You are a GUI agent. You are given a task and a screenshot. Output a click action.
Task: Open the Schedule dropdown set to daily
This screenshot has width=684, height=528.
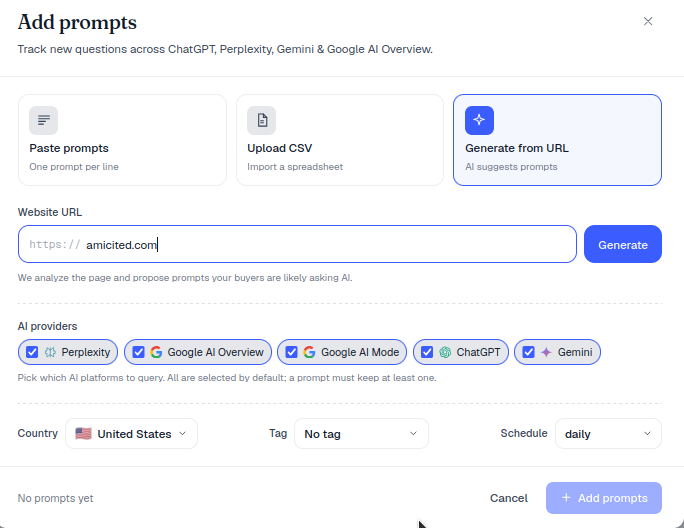click(x=608, y=434)
